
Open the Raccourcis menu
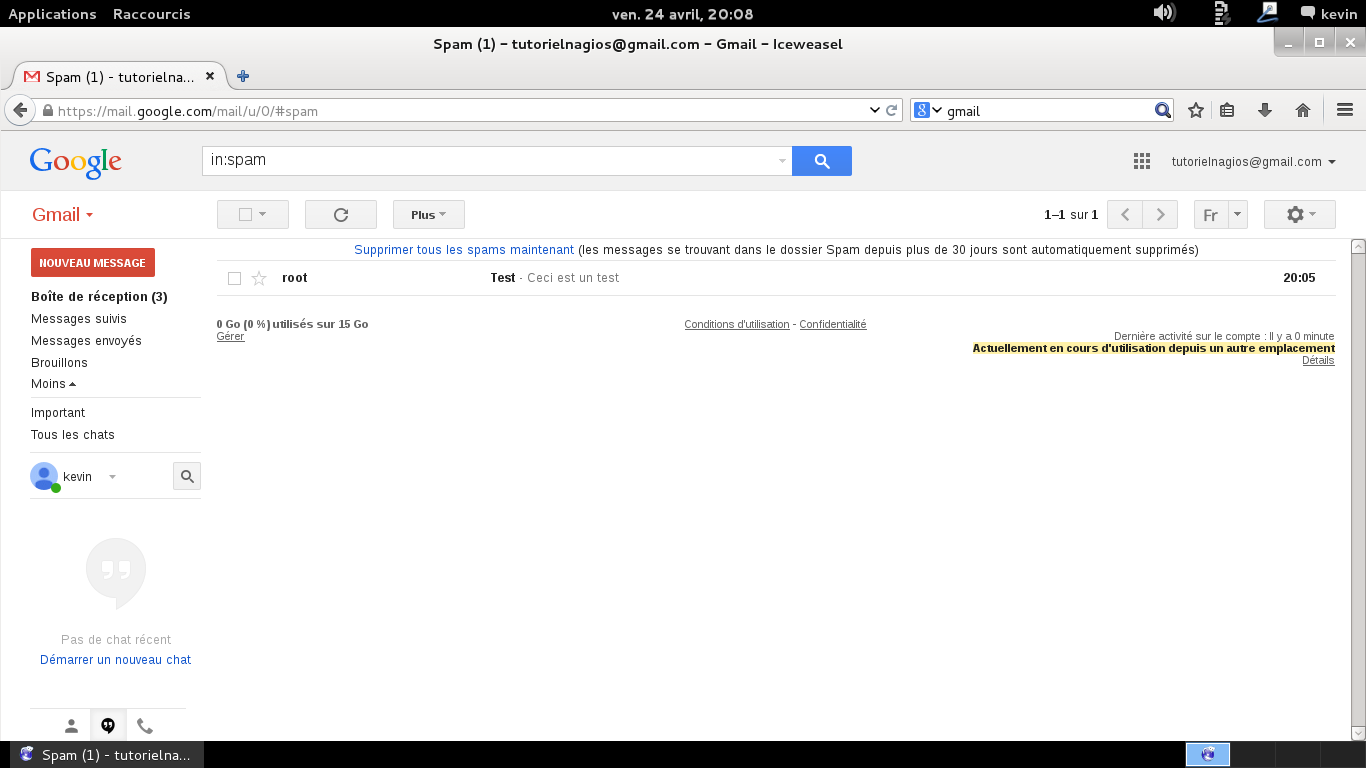[151, 14]
